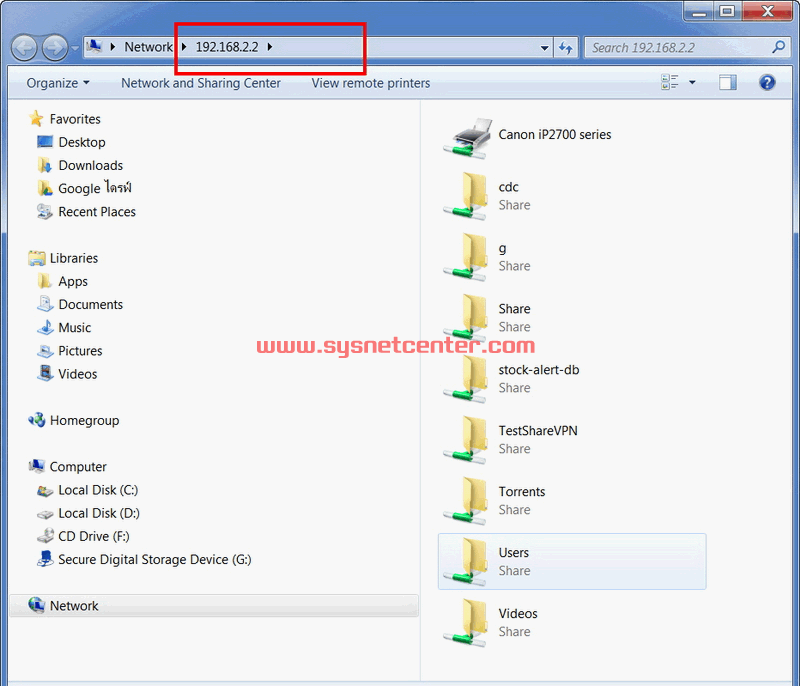Open Network and Sharing Center
800x686 pixels.
point(201,83)
